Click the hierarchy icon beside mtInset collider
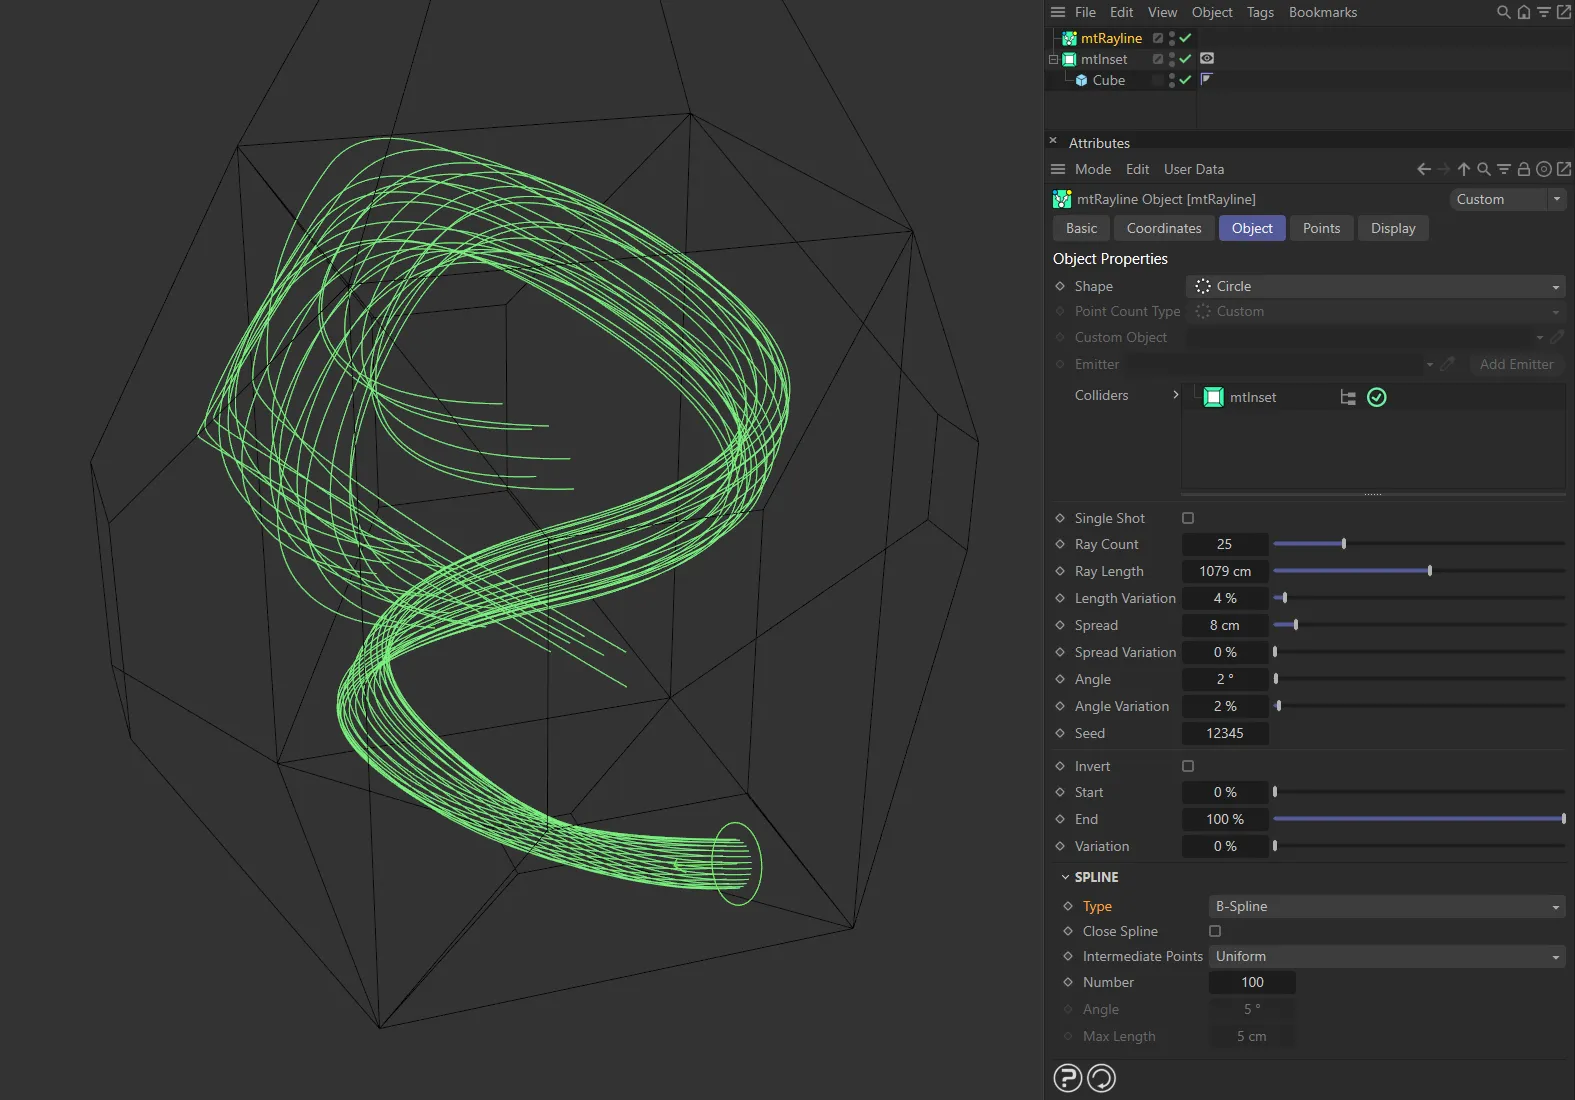This screenshot has height=1100, width=1575. point(1348,397)
